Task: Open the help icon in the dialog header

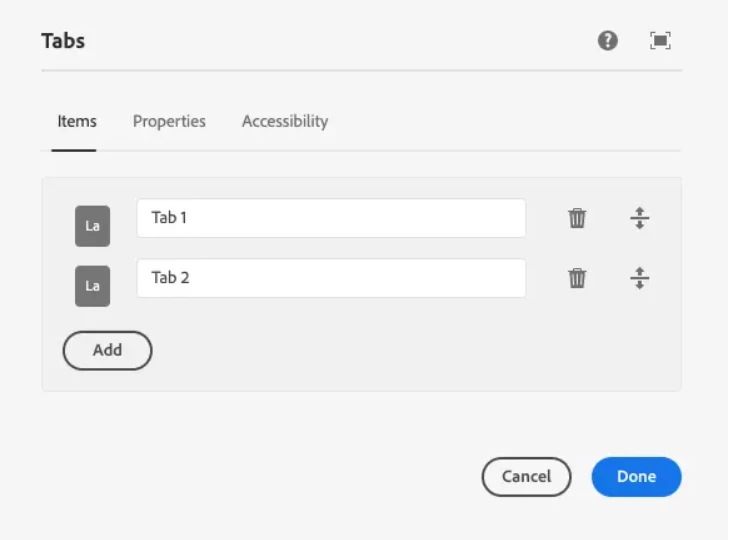Action: pos(608,41)
